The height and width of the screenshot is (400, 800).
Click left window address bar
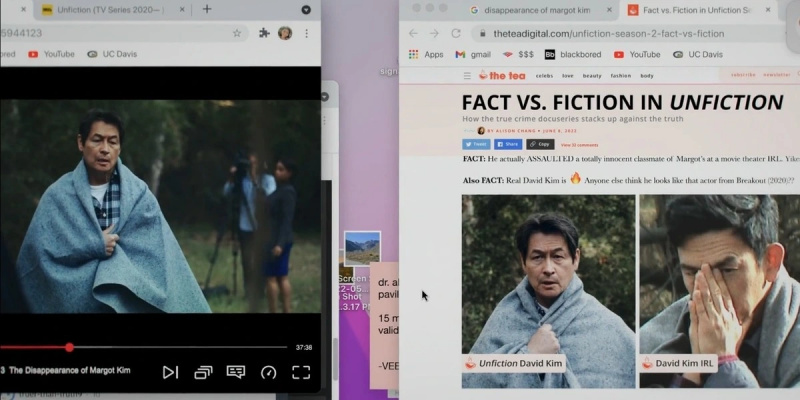coord(122,33)
